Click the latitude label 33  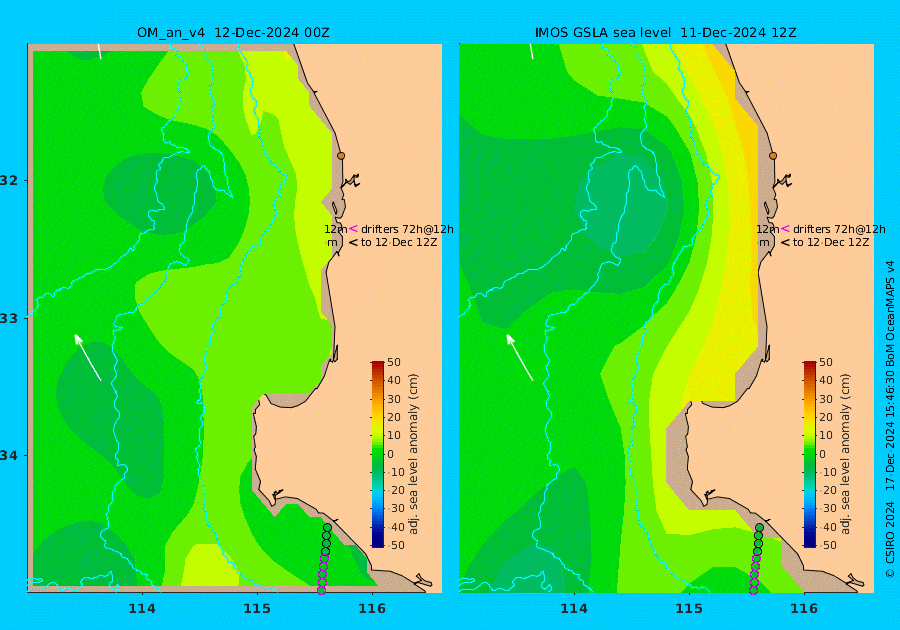[9, 318]
